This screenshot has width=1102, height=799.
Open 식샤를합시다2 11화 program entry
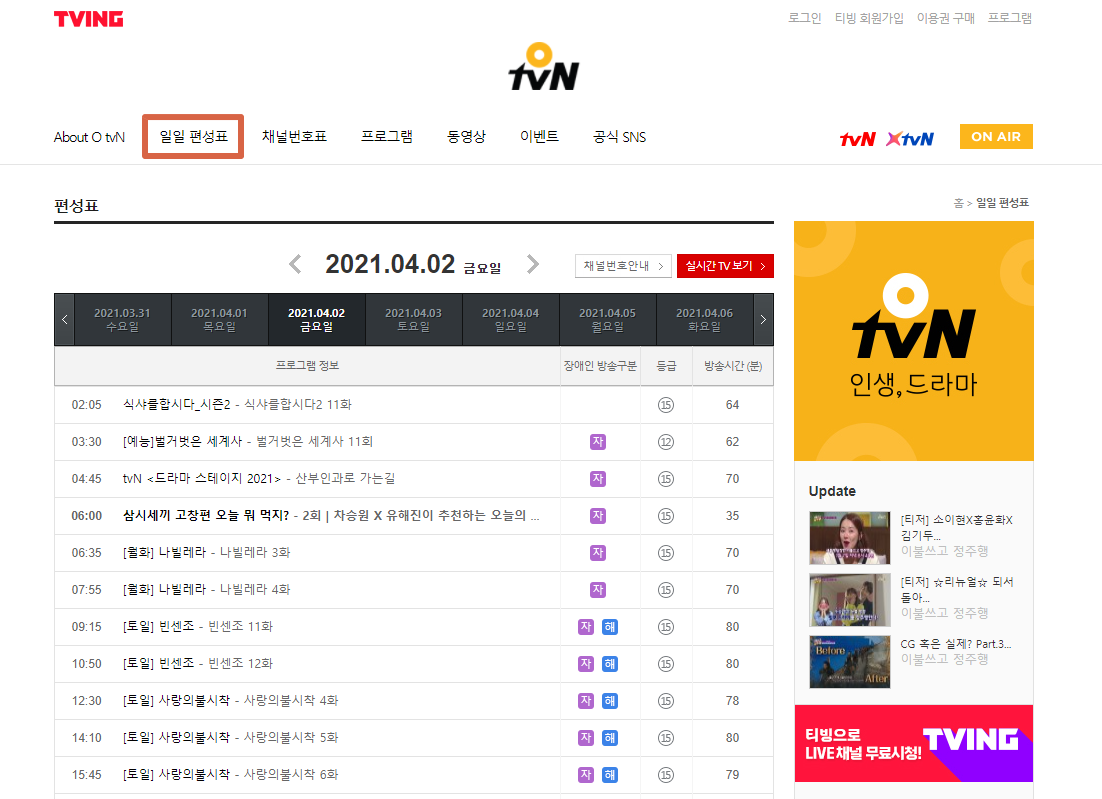(x=238, y=405)
